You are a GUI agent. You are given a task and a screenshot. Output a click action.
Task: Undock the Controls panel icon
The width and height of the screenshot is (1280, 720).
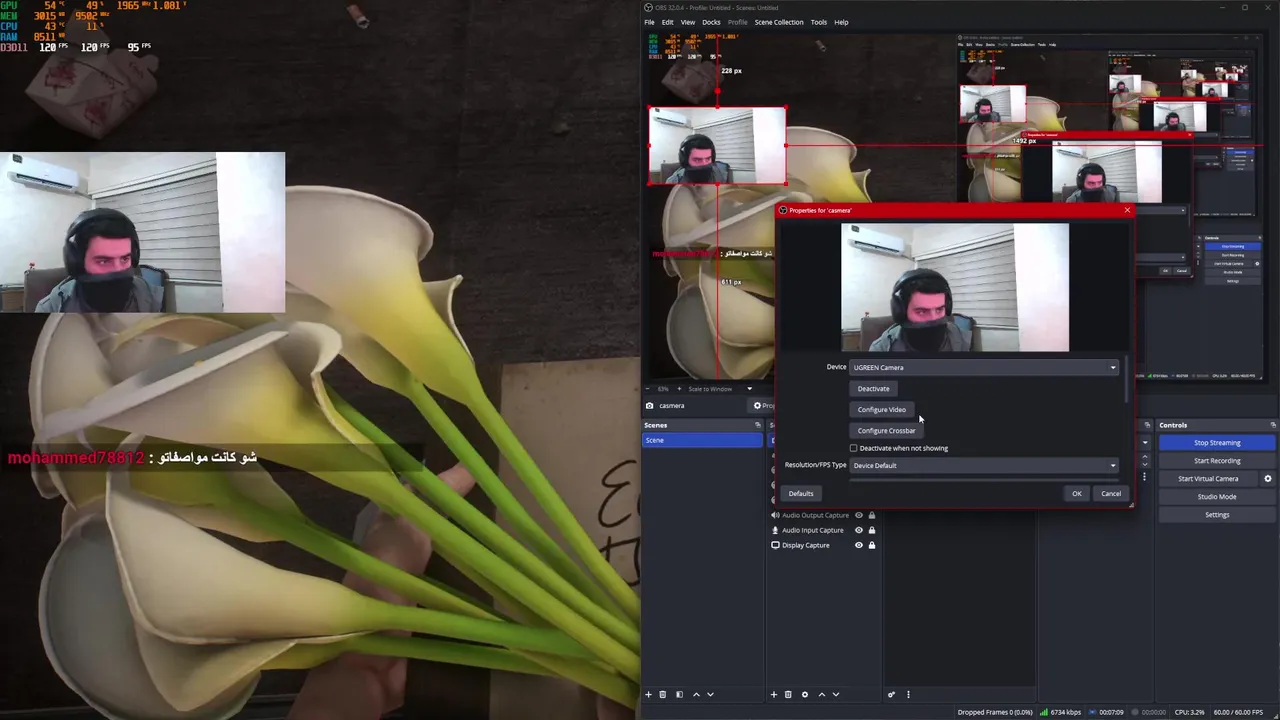click(x=1272, y=425)
